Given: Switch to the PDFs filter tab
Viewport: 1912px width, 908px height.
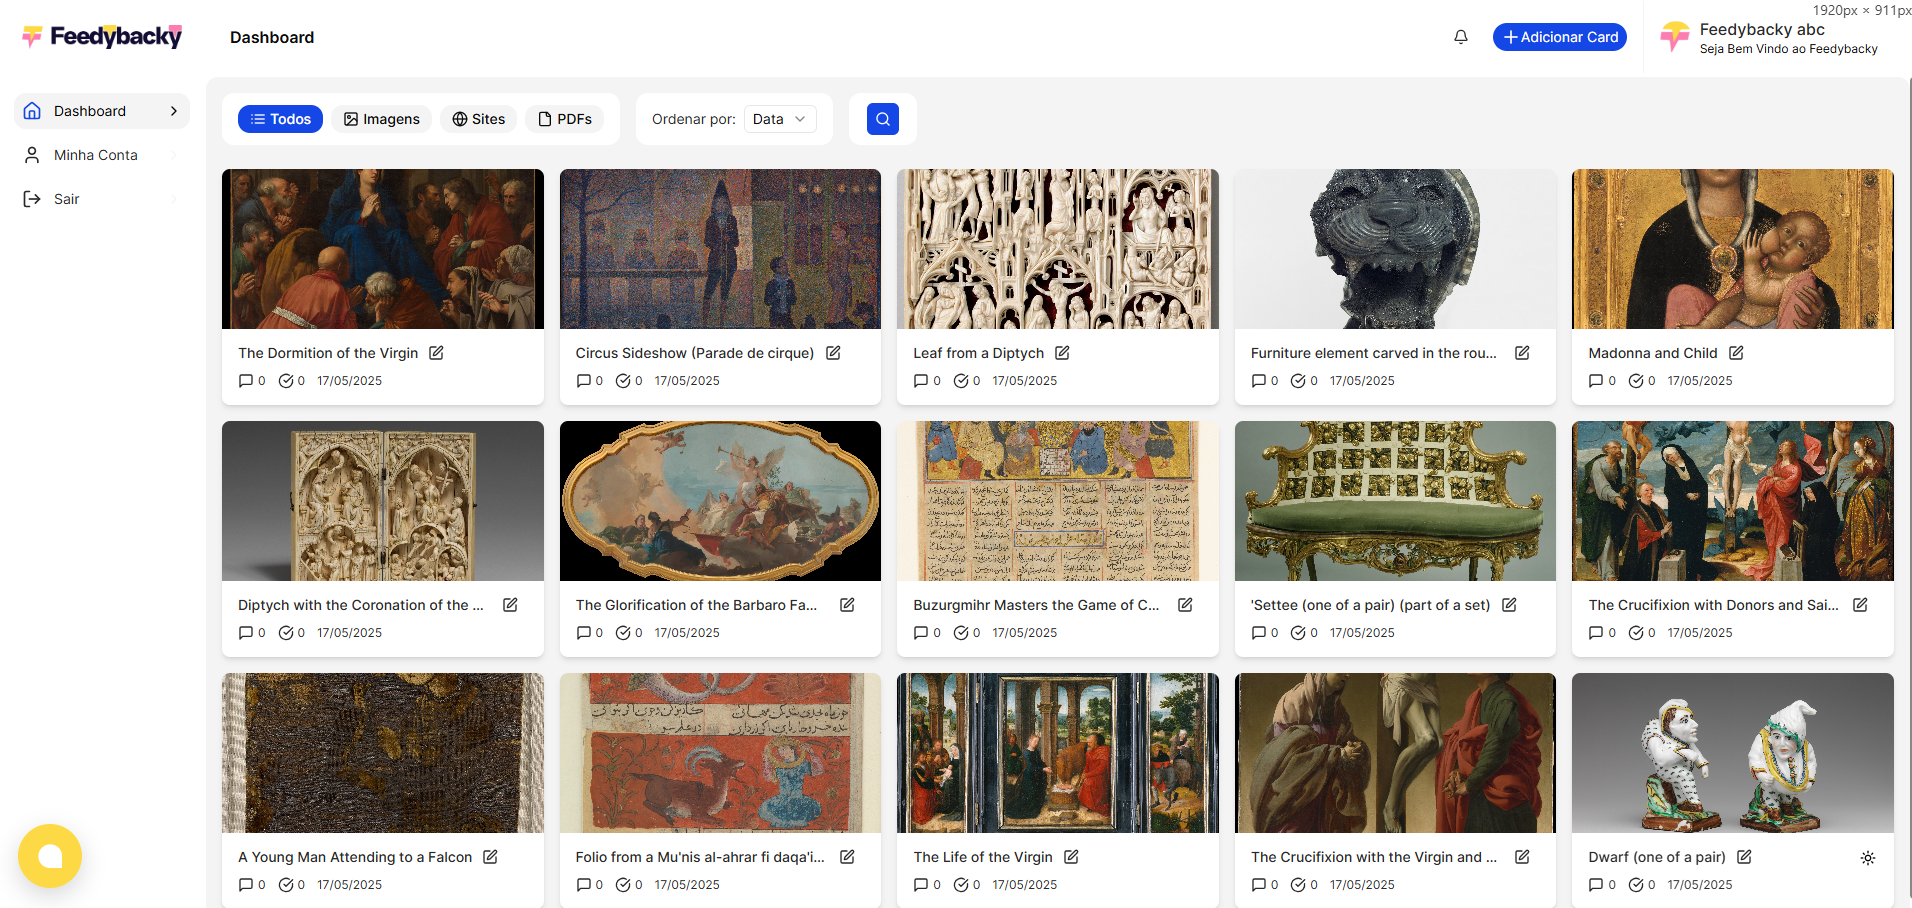Looking at the screenshot, I should click(565, 119).
